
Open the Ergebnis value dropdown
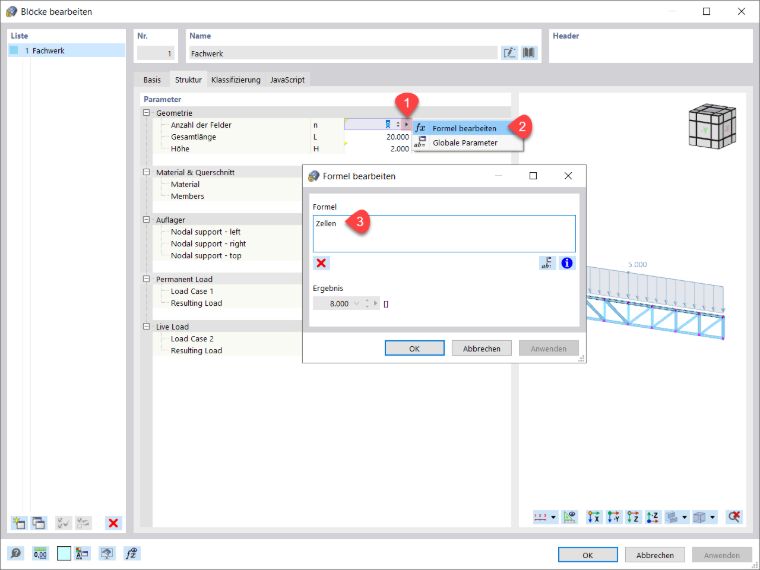coord(357,303)
